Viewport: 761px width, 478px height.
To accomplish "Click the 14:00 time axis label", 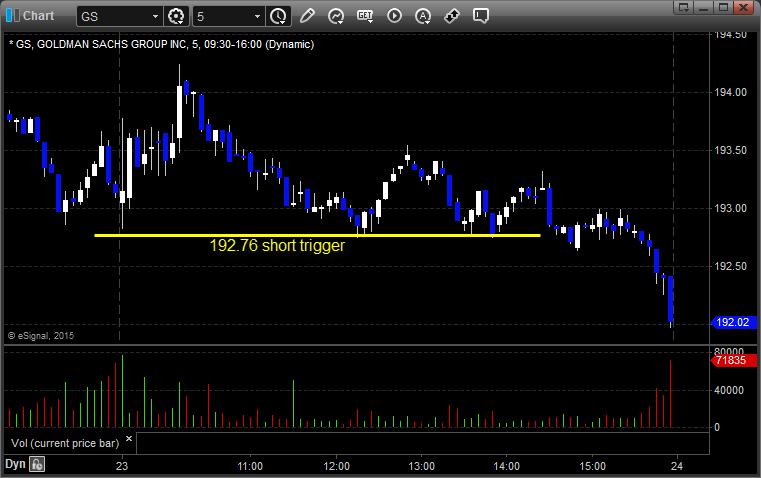I will click(507, 466).
